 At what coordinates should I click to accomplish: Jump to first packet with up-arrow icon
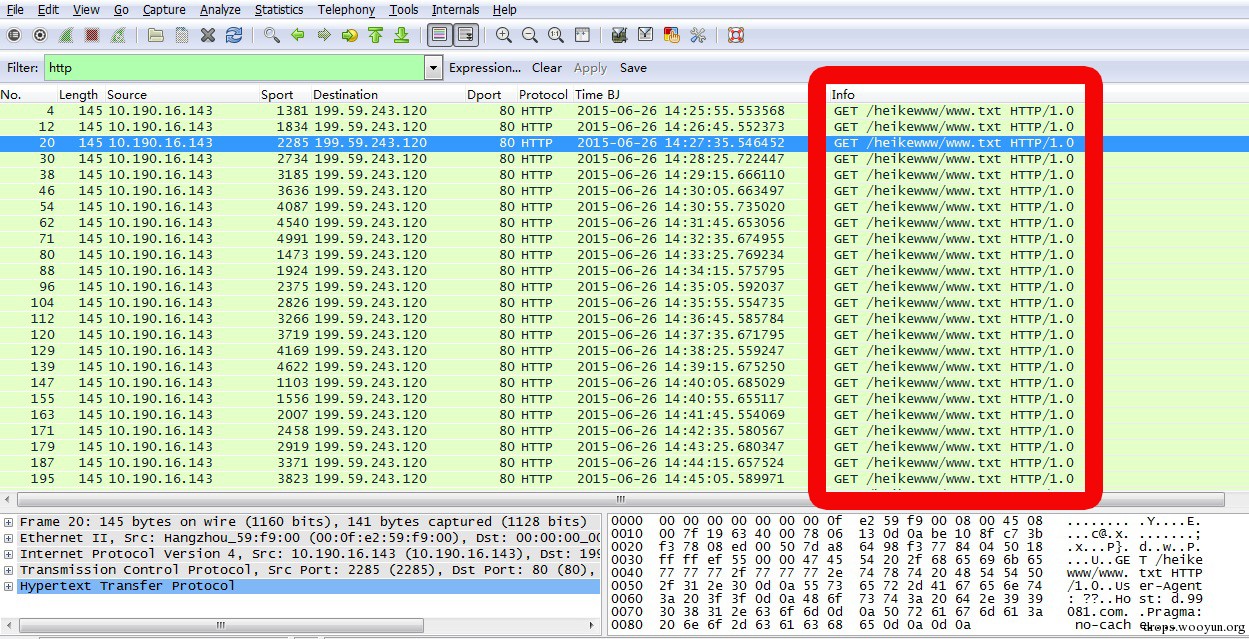tap(375, 35)
